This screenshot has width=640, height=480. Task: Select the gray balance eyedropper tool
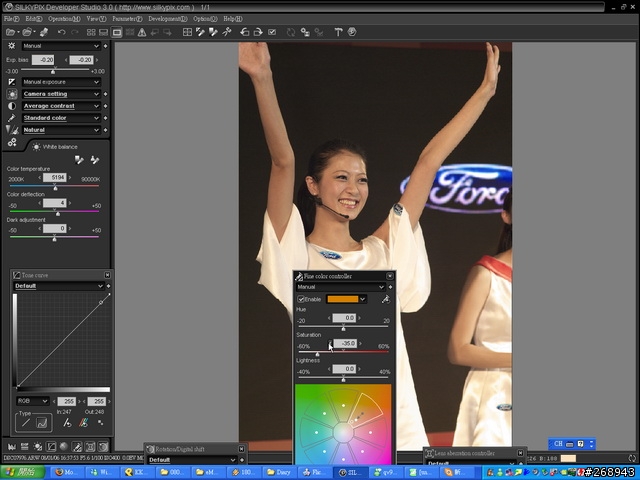click(213, 32)
